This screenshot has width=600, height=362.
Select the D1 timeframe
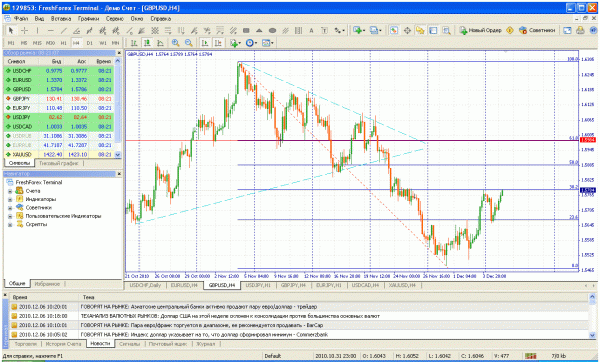(x=89, y=43)
